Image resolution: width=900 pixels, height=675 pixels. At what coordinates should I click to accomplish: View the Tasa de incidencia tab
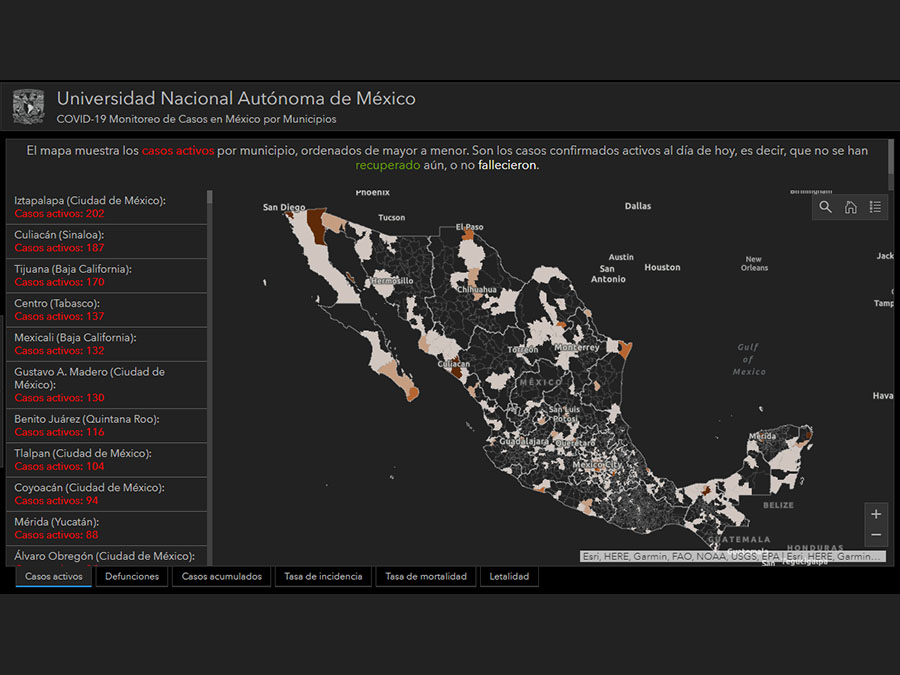[x=323, y=576]
